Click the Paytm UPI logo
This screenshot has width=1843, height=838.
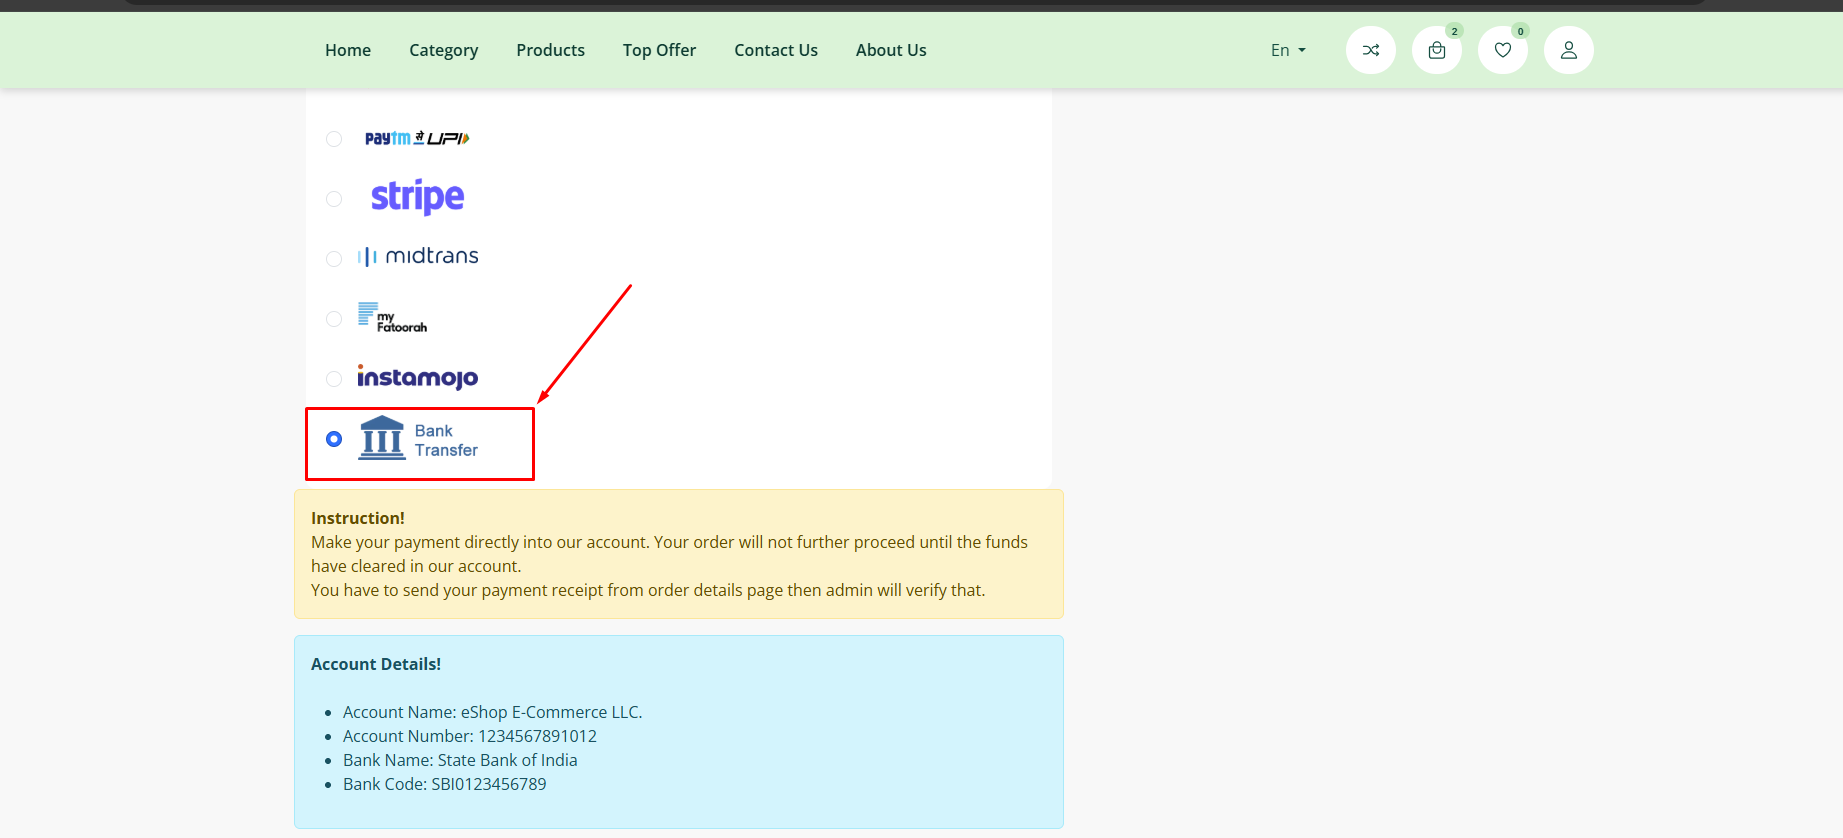(417, 138)
